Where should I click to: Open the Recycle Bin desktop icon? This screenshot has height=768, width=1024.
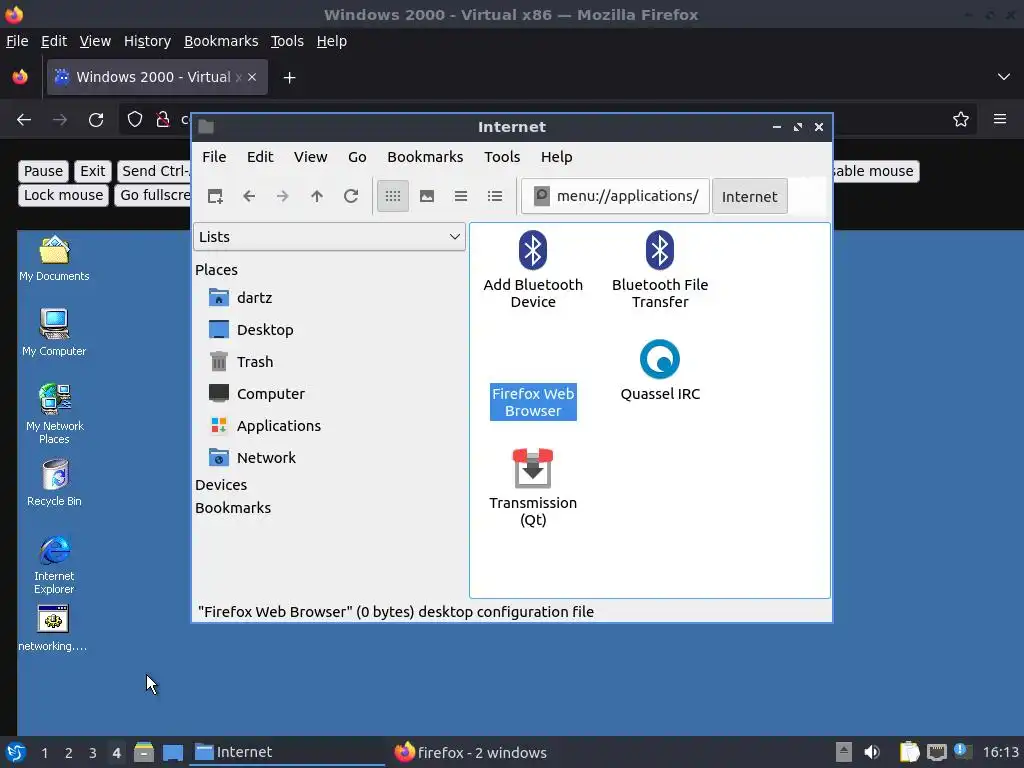pyautogui.click(x=54, y=483)
